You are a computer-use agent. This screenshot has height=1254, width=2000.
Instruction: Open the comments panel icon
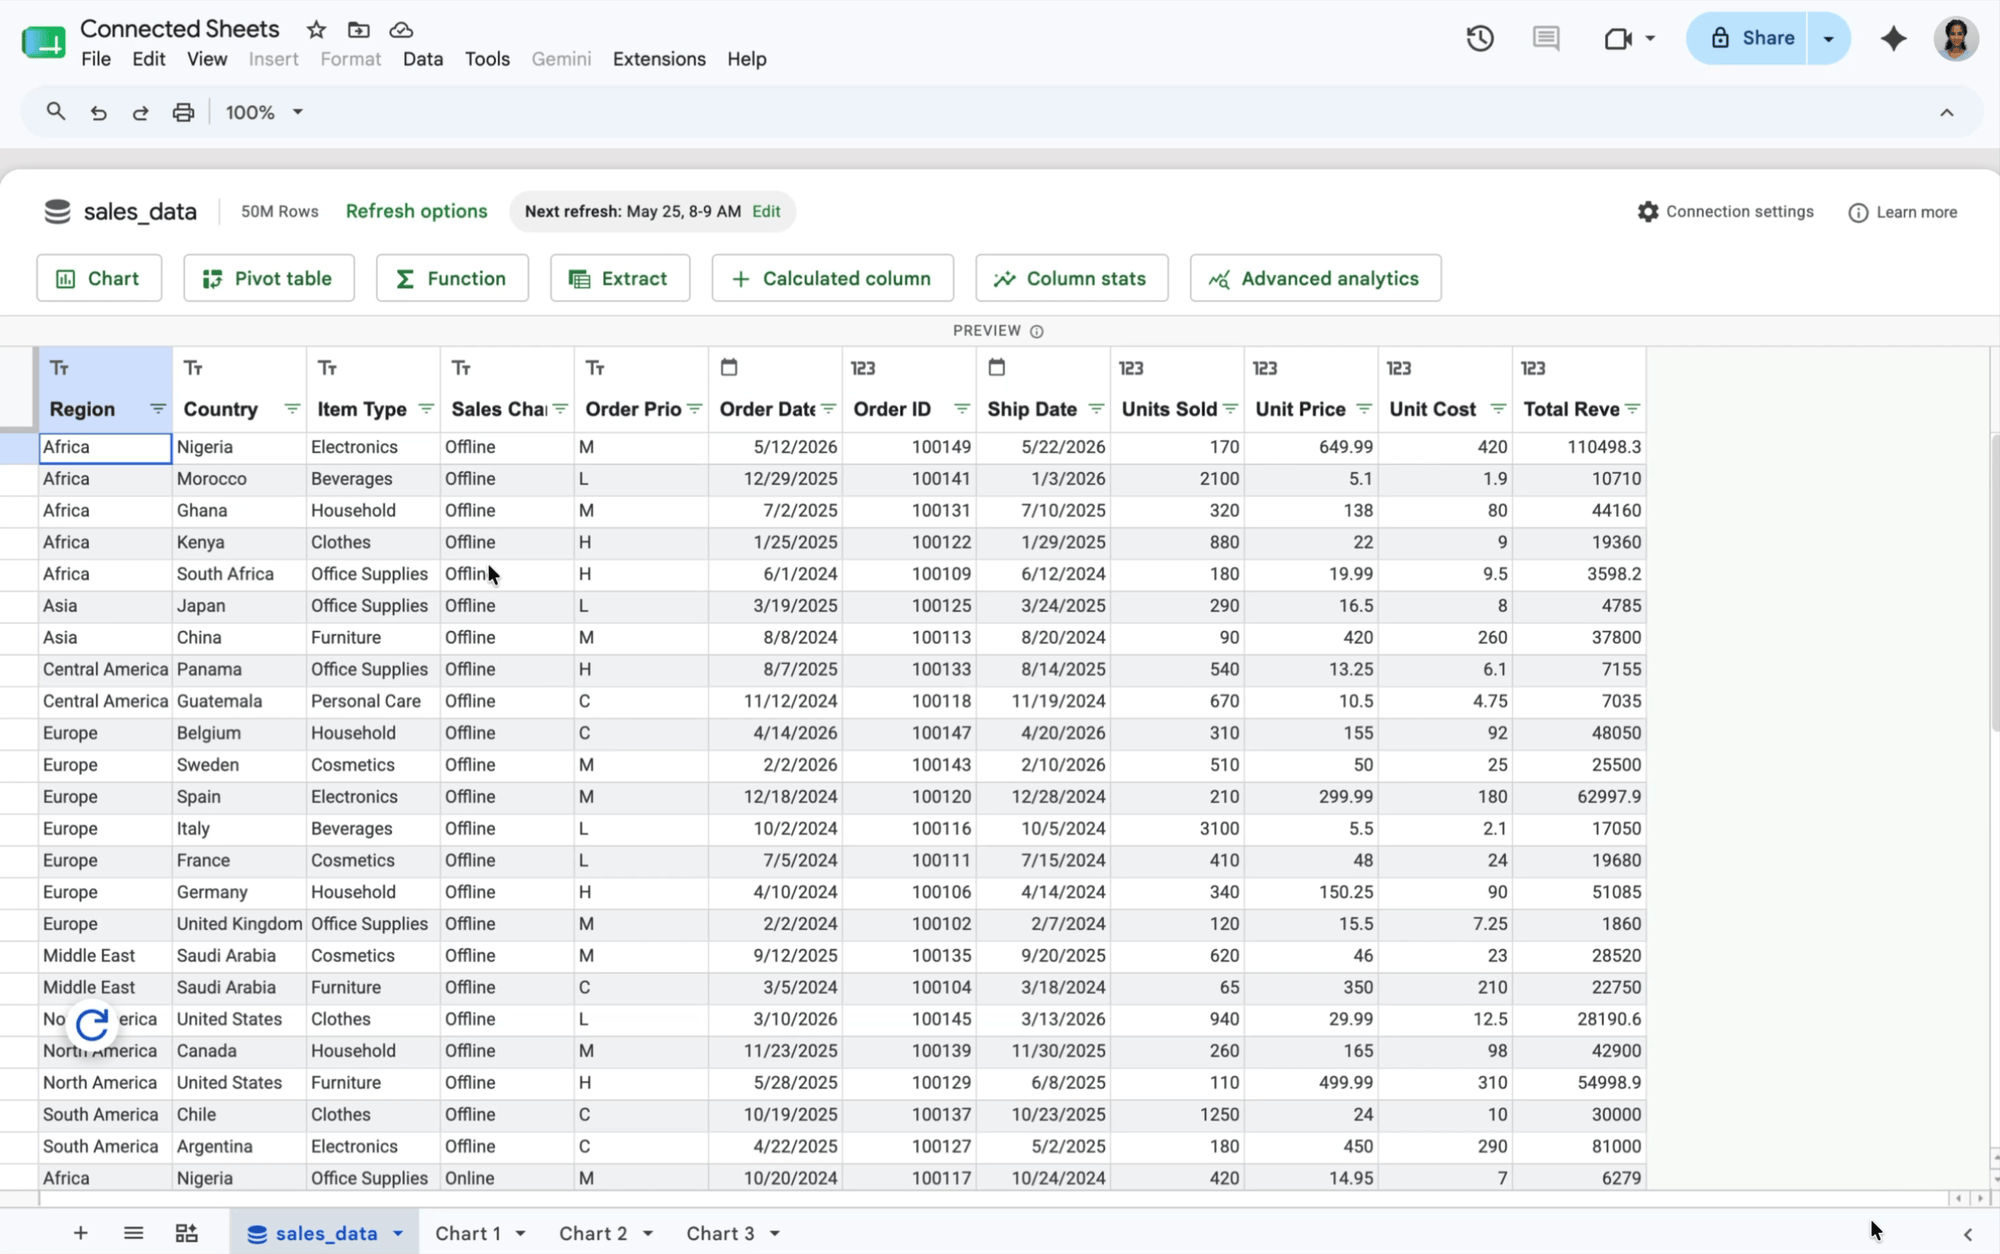[1546, 39]
